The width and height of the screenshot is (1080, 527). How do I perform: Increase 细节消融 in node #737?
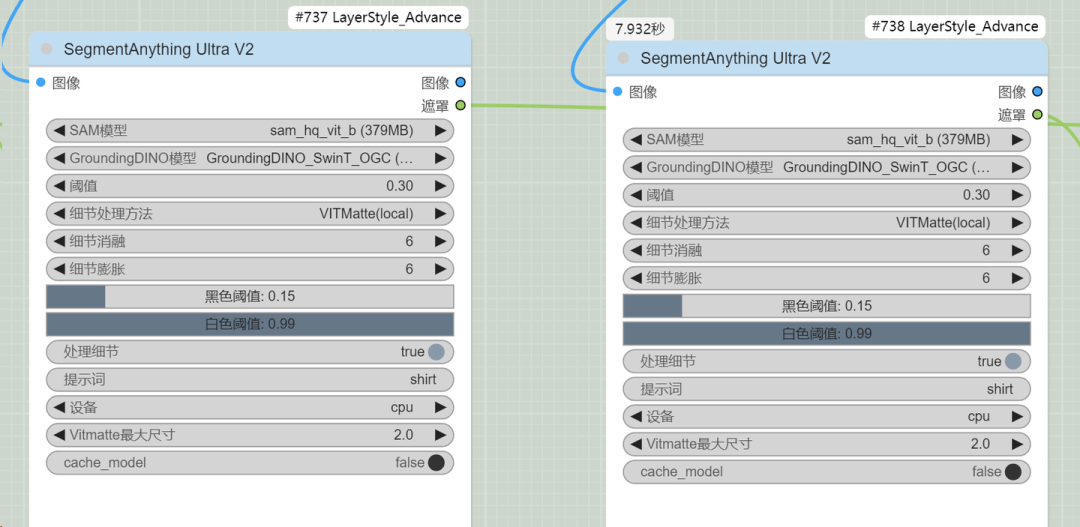click(440, 241)
